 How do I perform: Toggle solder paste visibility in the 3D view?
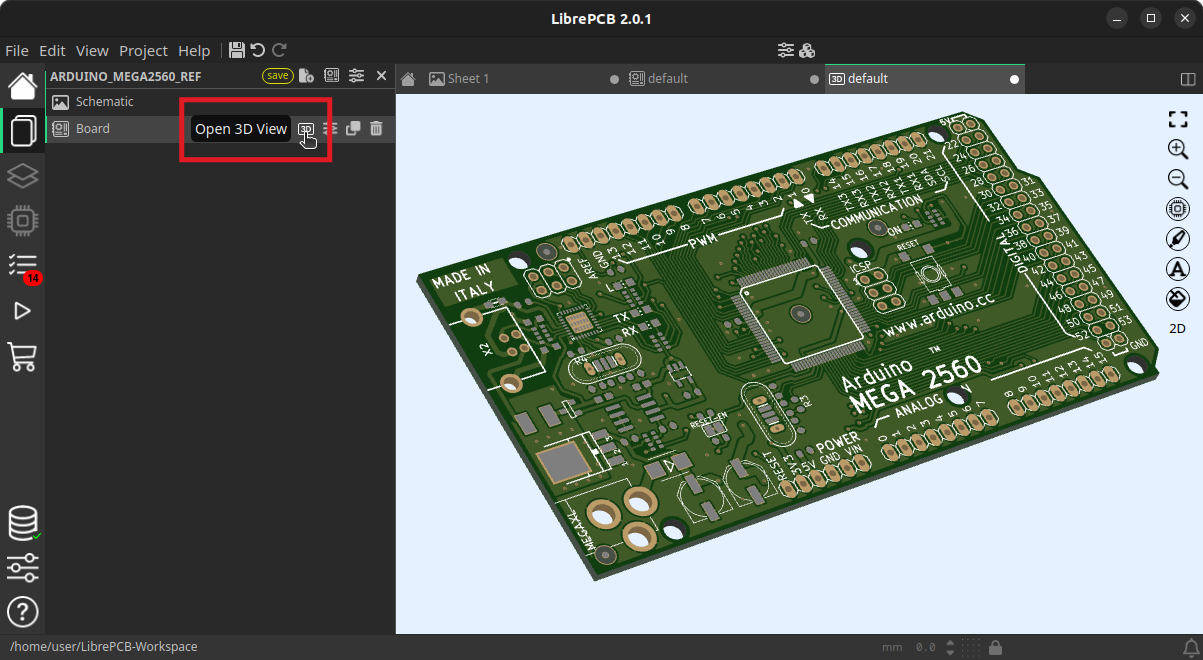[1178, 239]
